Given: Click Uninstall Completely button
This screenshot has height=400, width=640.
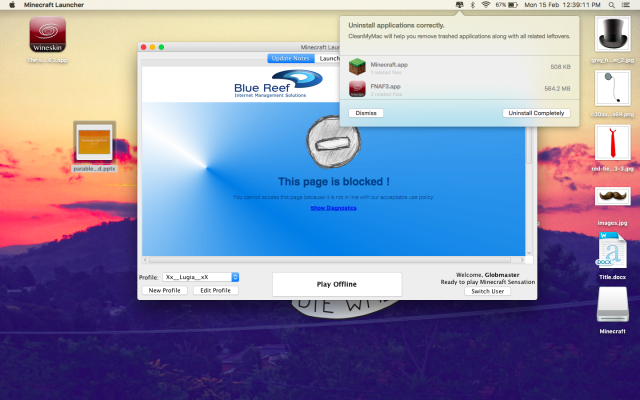Looking at the screenshot, I should (x=536, y=113).
